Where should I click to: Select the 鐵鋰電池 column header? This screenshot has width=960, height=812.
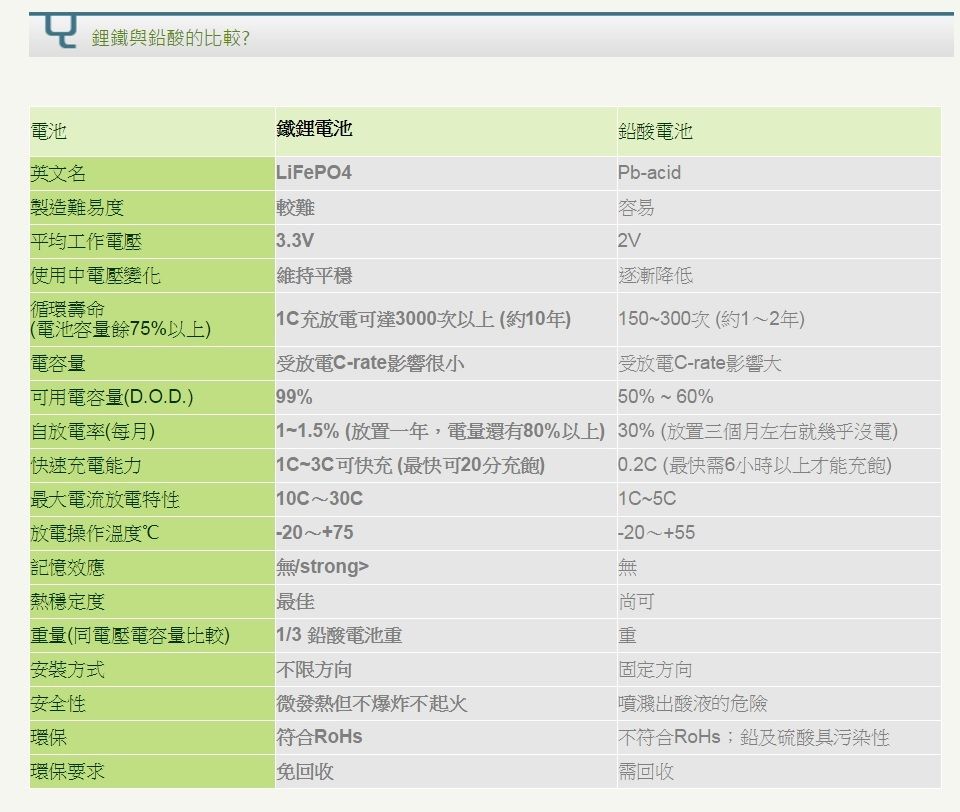(314, 129)
